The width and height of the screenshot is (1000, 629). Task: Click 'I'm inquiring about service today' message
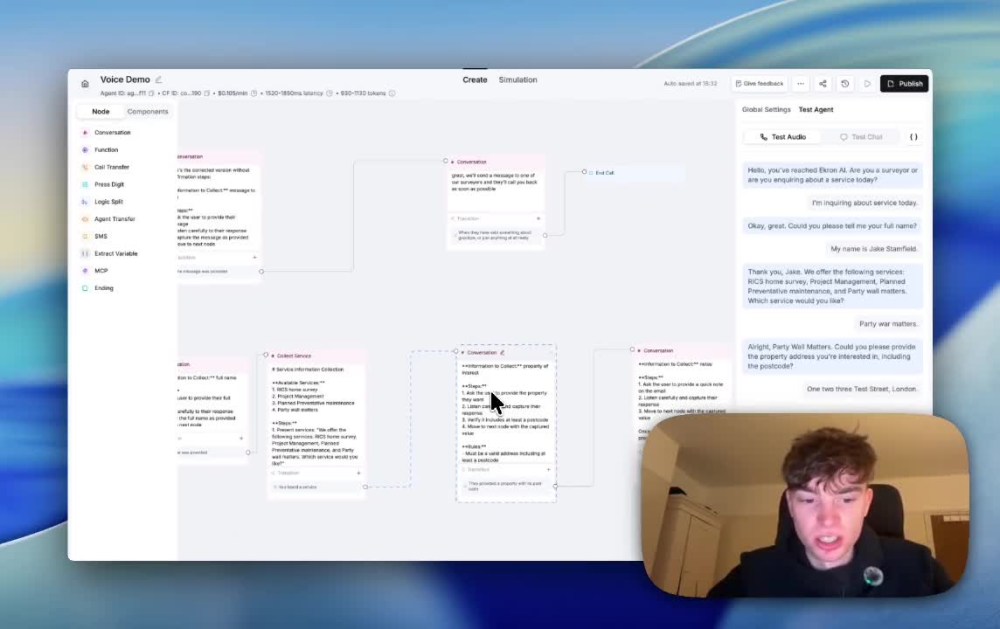[x=864, y=203]
